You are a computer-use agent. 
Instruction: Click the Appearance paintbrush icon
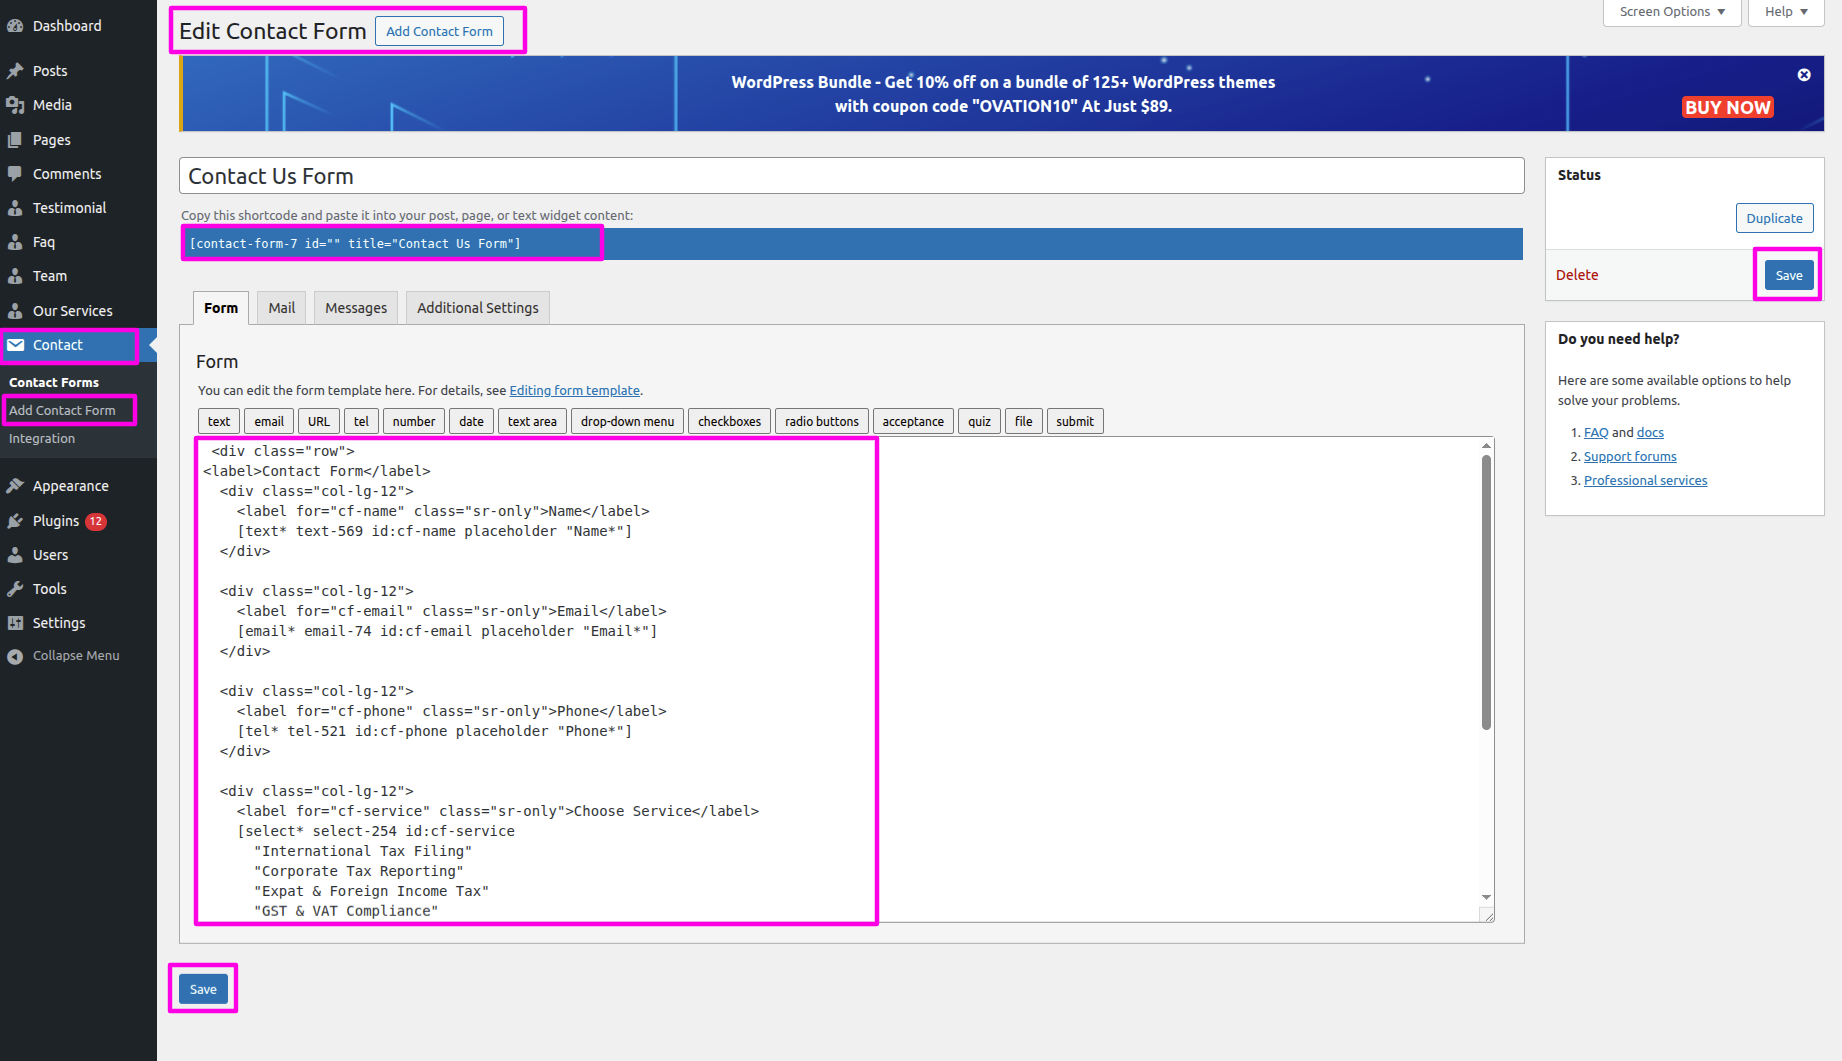(15, 486)
